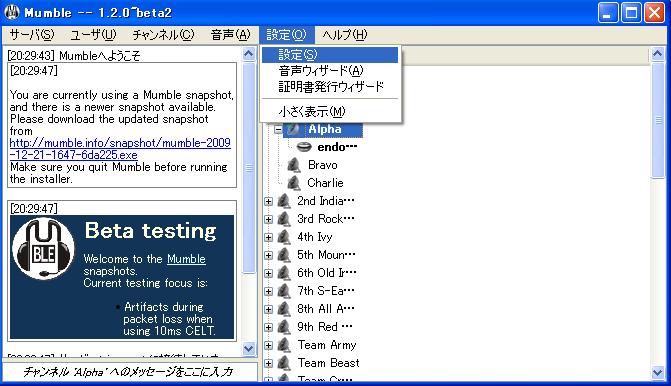Expand the 8th All A channel

click(x=268, y=309)
